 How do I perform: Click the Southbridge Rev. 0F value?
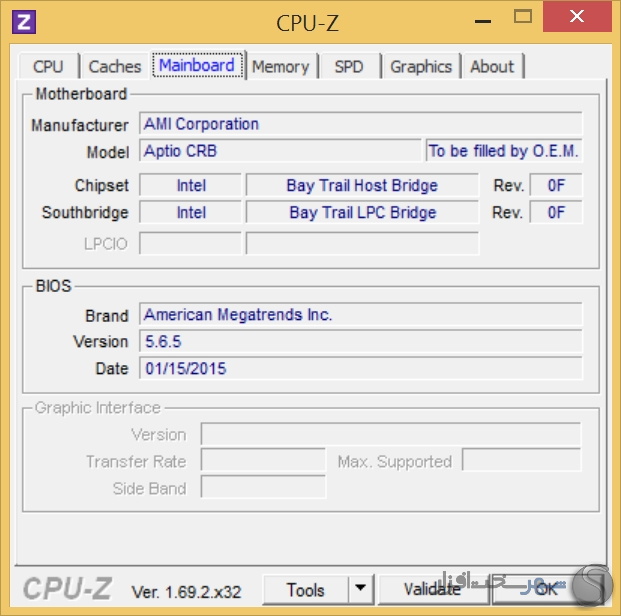click(x=556, y=213)
